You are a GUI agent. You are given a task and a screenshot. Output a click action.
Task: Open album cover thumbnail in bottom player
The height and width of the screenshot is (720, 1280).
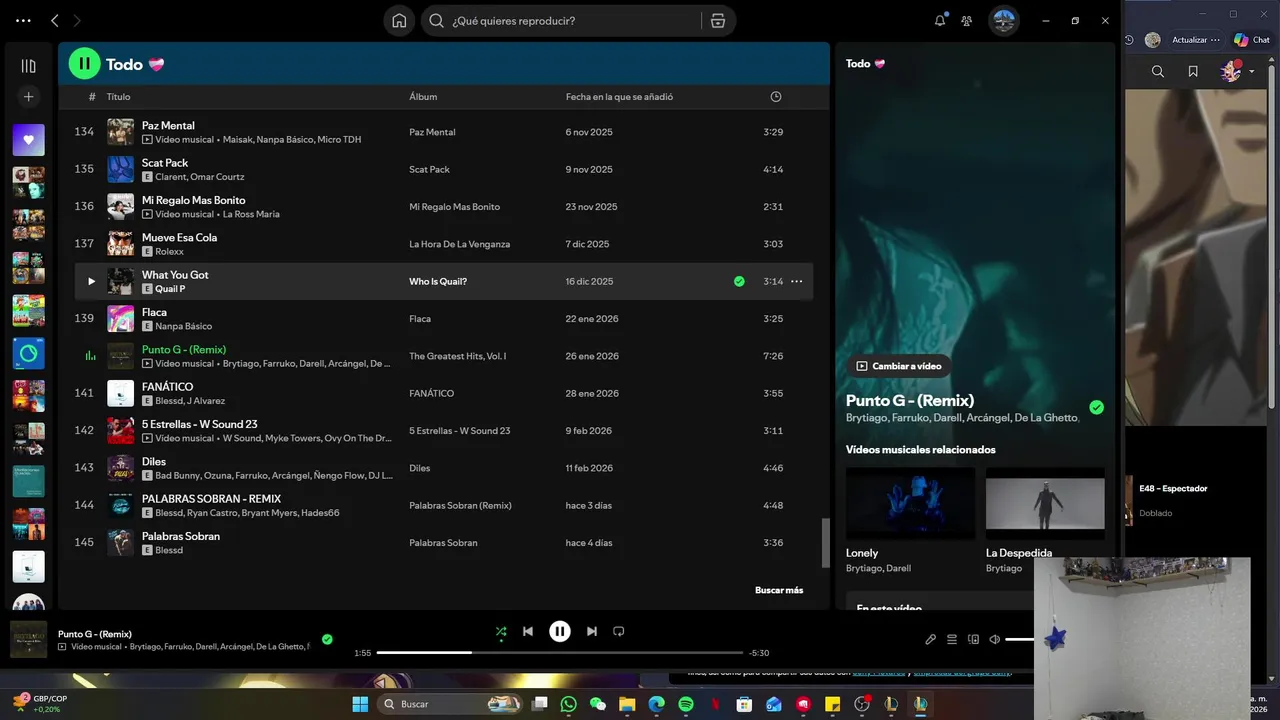pyautogui.click(x=29, y=640)
